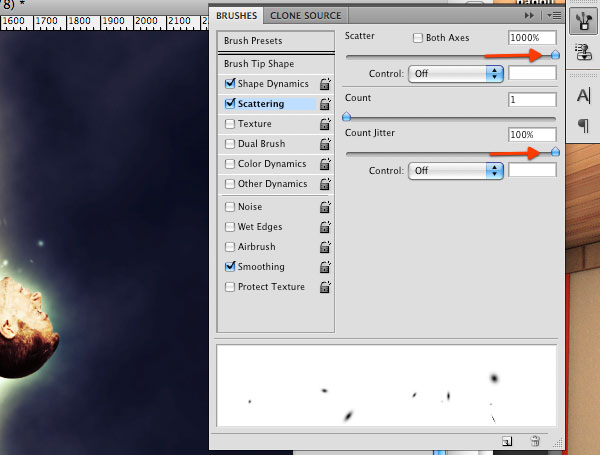Toggle lock for Protect Texture
The image size is (600, 455).
325,287
